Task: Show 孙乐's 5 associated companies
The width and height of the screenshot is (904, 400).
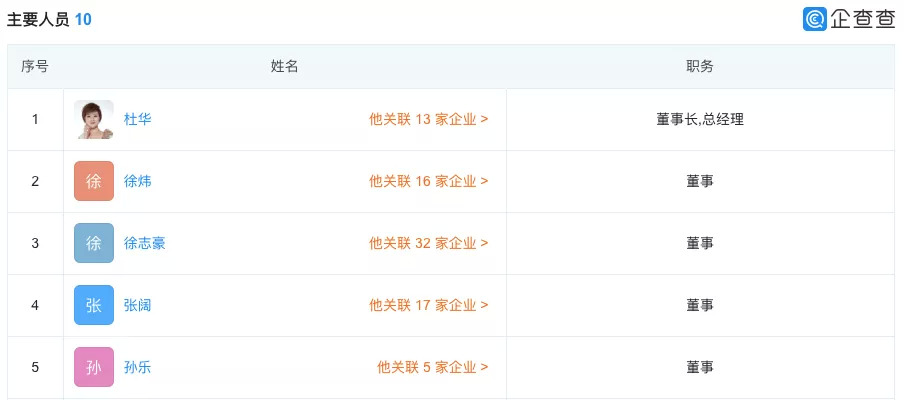Action: point(432,368)
